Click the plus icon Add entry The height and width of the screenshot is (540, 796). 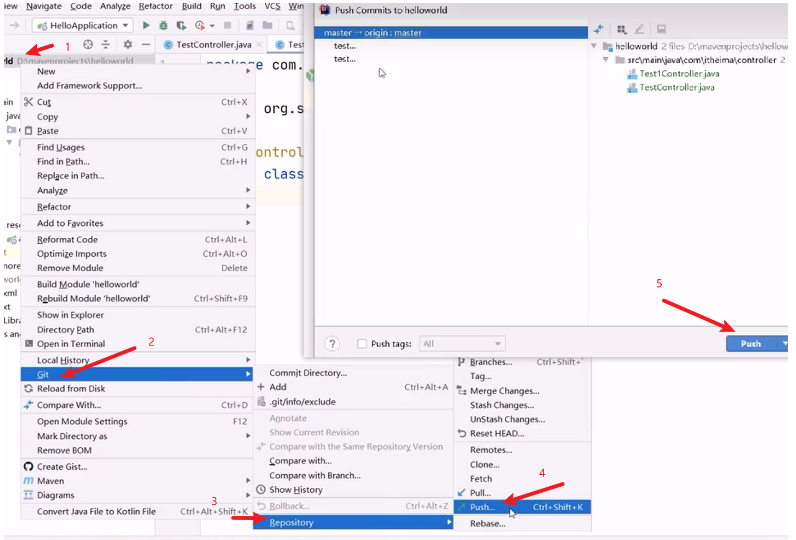coord(261,387)
